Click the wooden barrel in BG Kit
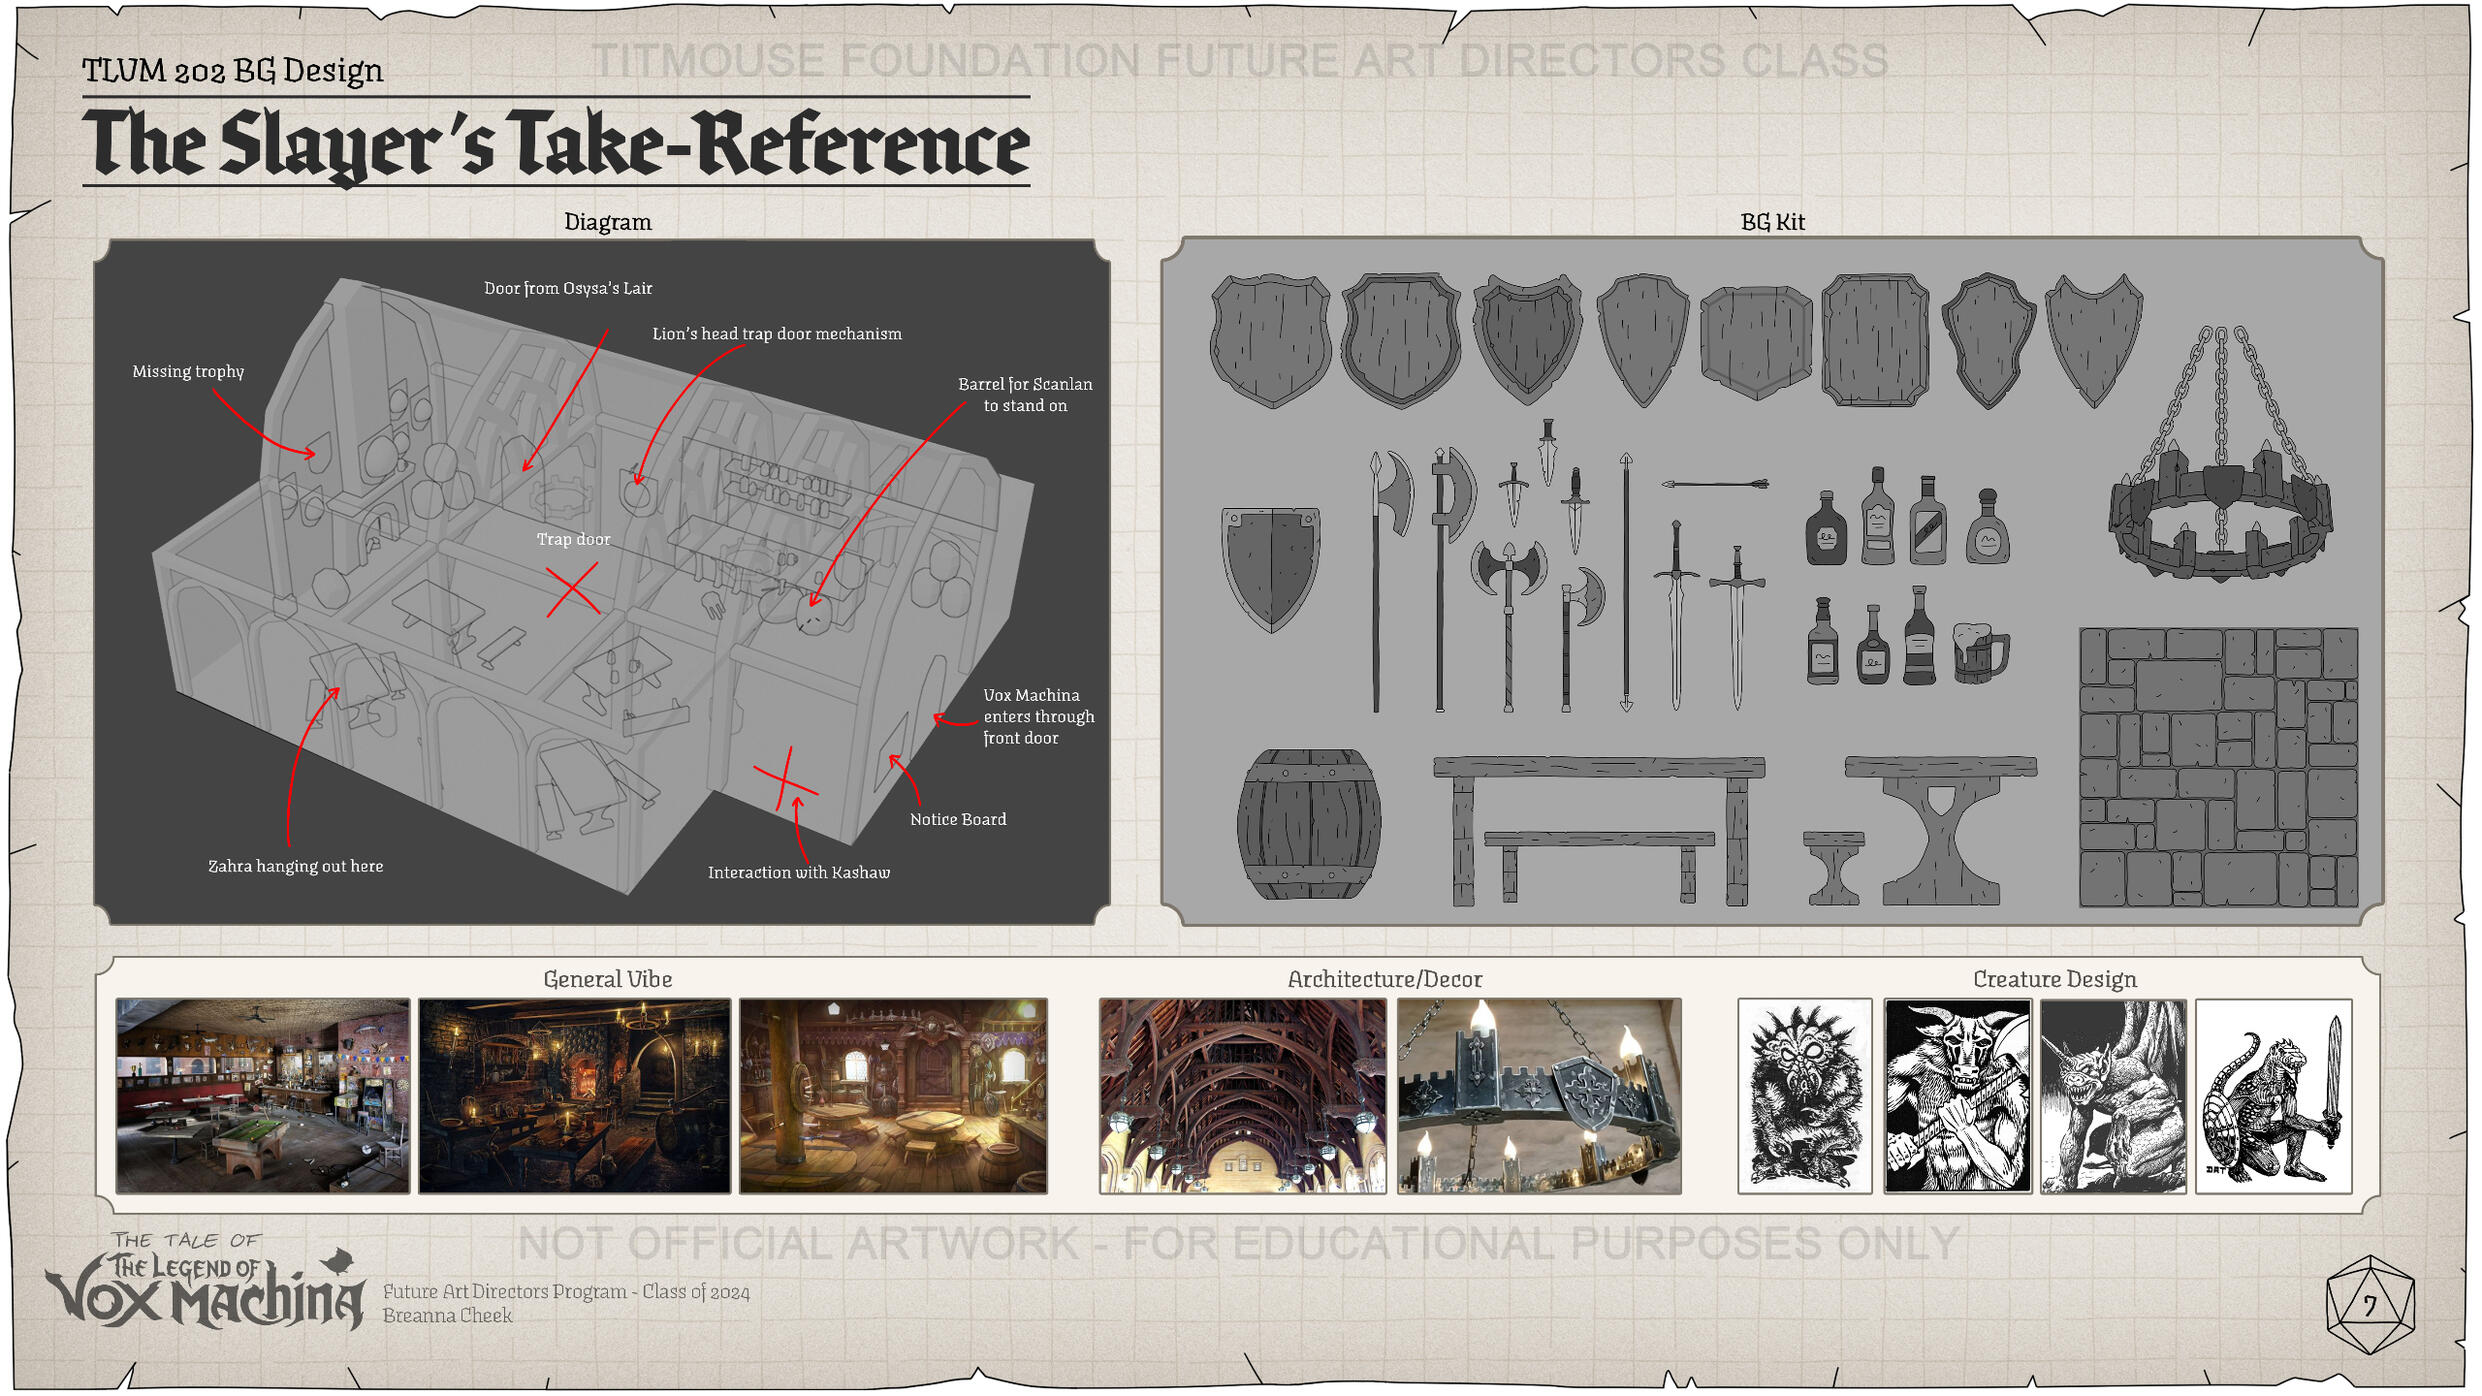This screenshot has width=2482, height=1396. click(x=1308, y=824)
